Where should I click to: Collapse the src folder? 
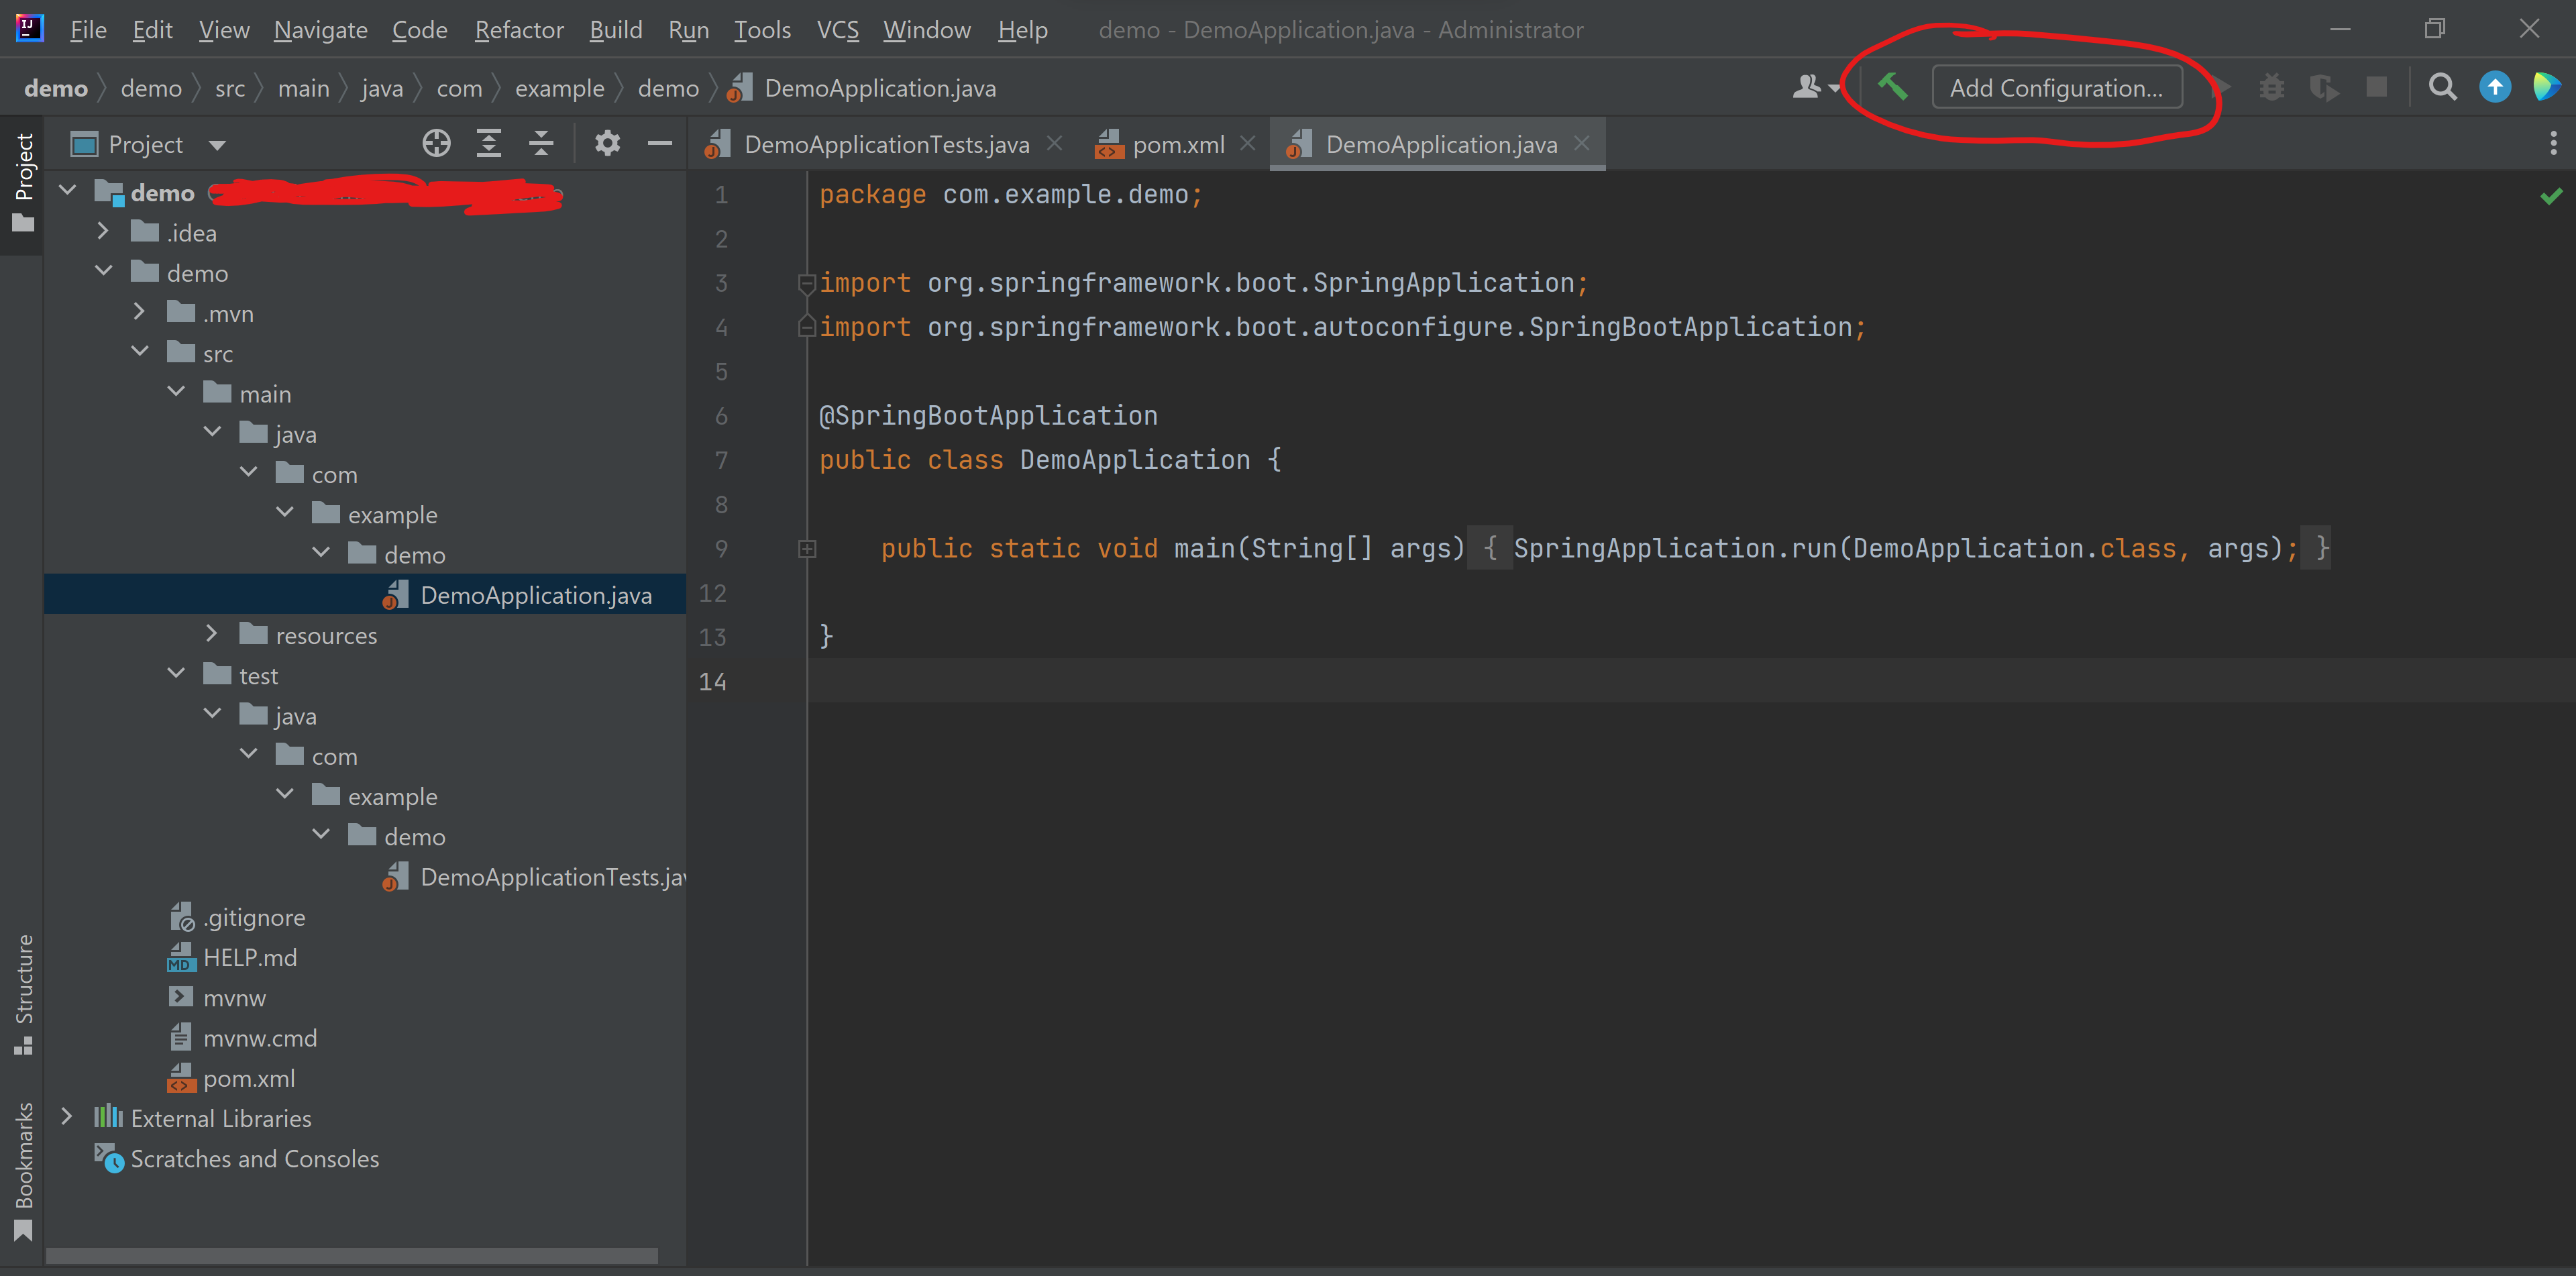pos(140,351)
